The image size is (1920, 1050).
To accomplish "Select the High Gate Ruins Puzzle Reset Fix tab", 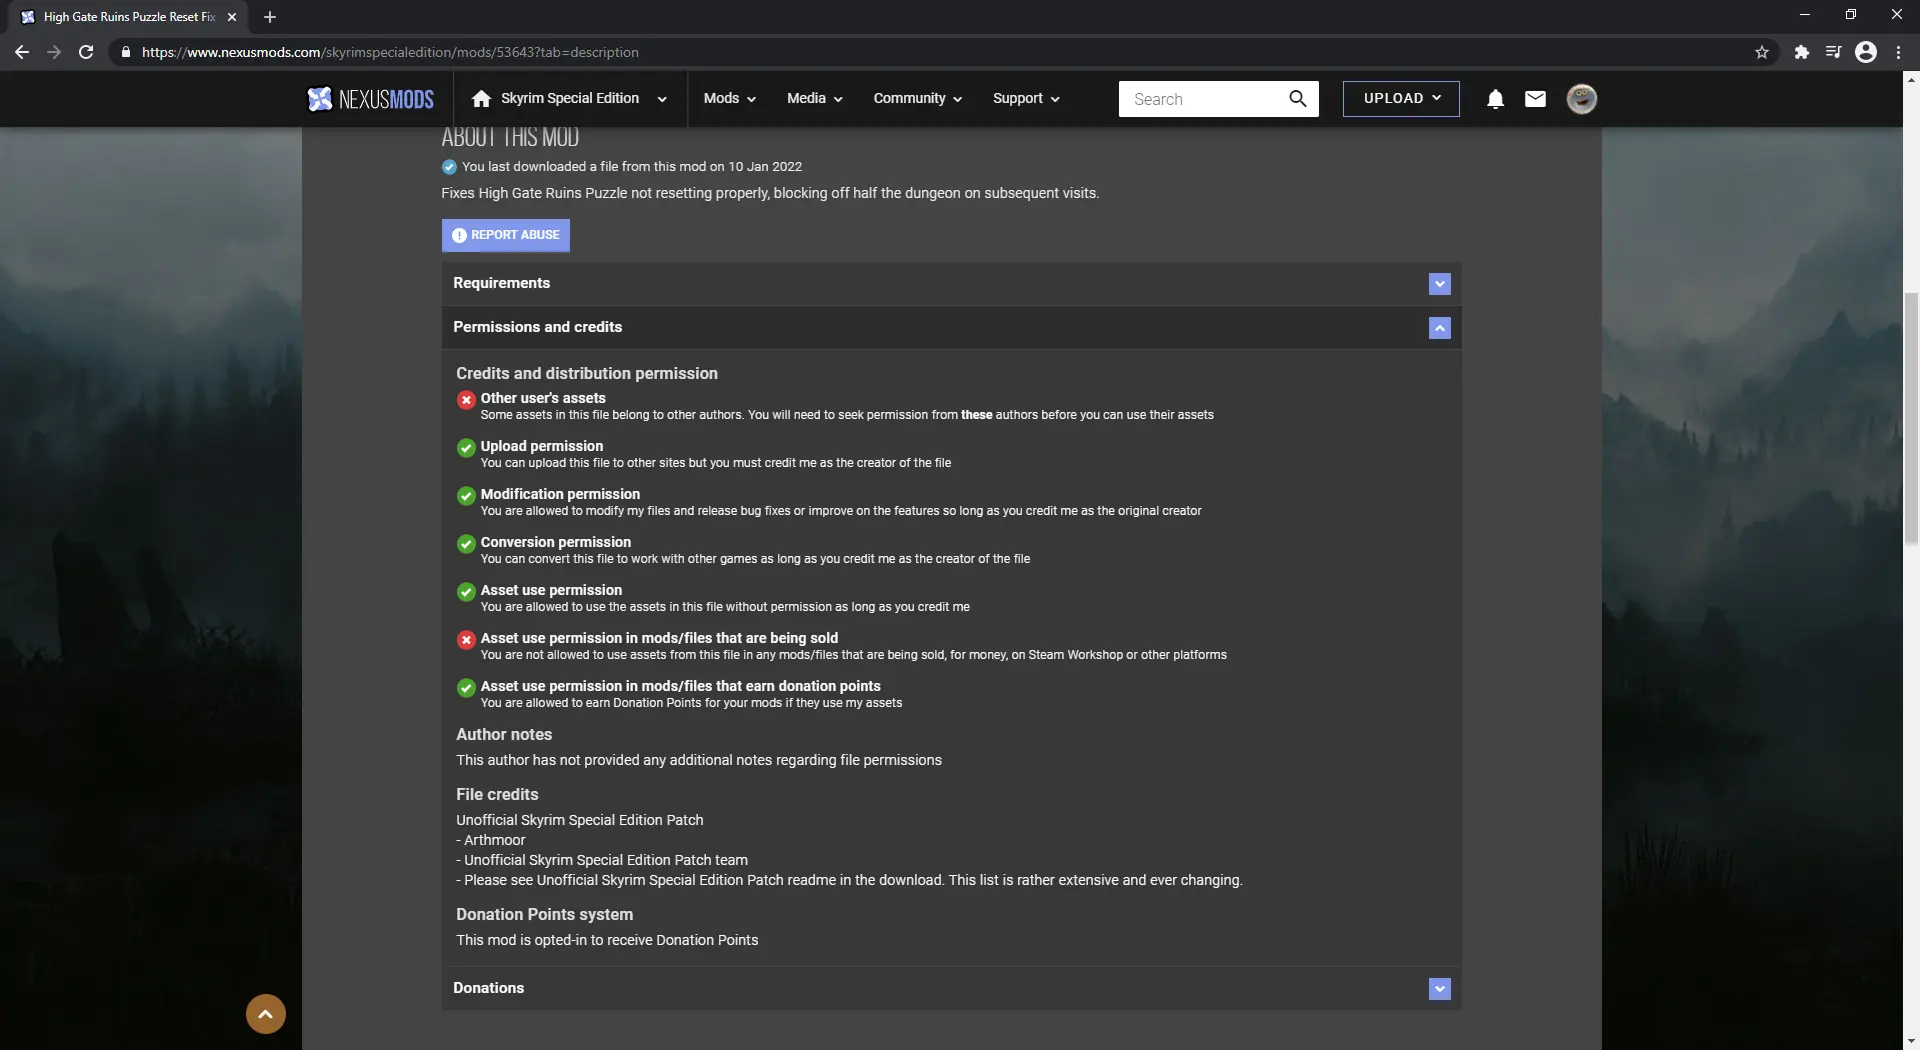I will pyautogui.click(x=128, y=17).
